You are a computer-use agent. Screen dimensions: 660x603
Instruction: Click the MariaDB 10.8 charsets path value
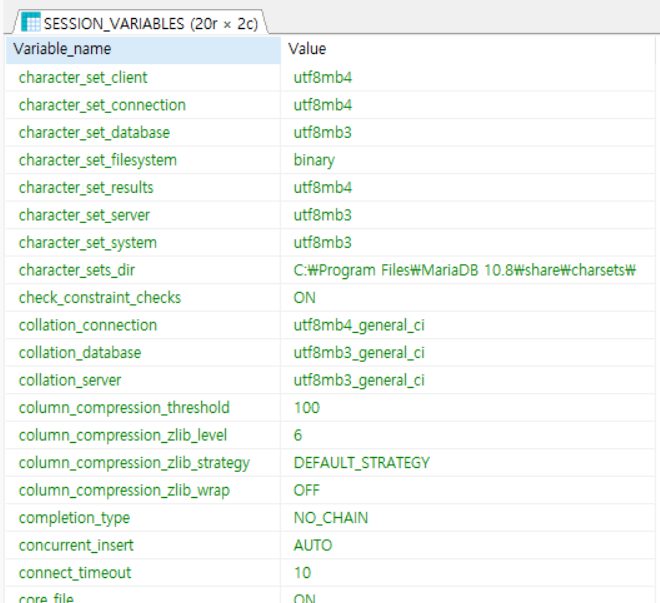(x=468, y=270)
